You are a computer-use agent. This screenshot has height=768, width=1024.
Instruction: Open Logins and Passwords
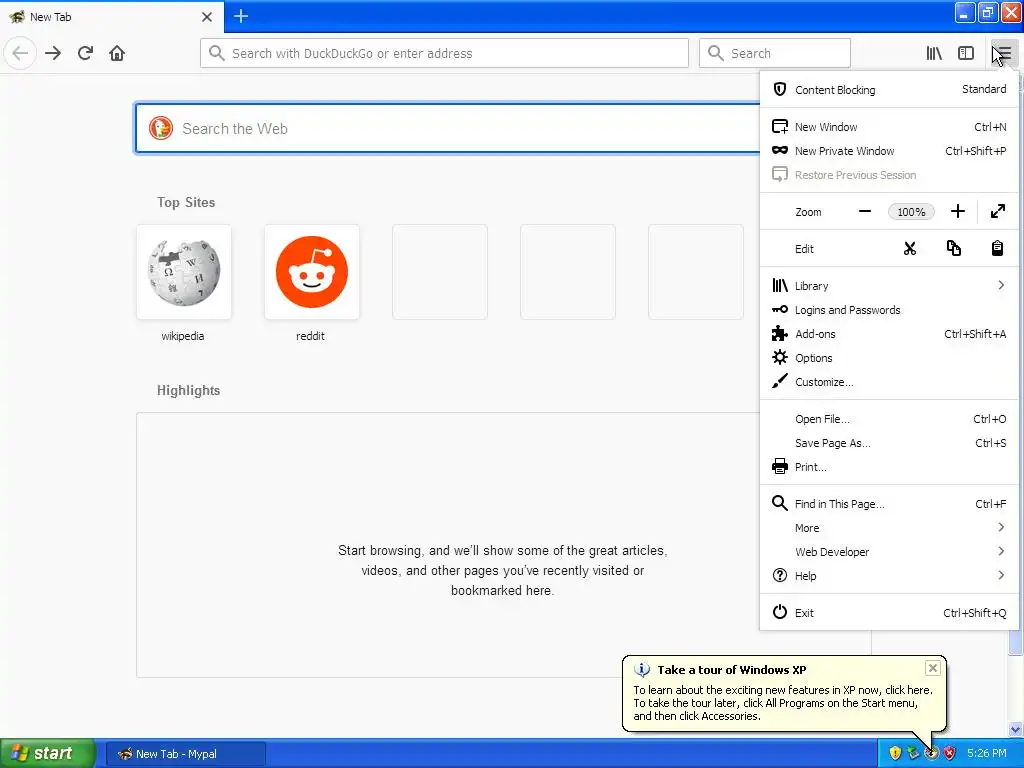[x=889, y=310]
